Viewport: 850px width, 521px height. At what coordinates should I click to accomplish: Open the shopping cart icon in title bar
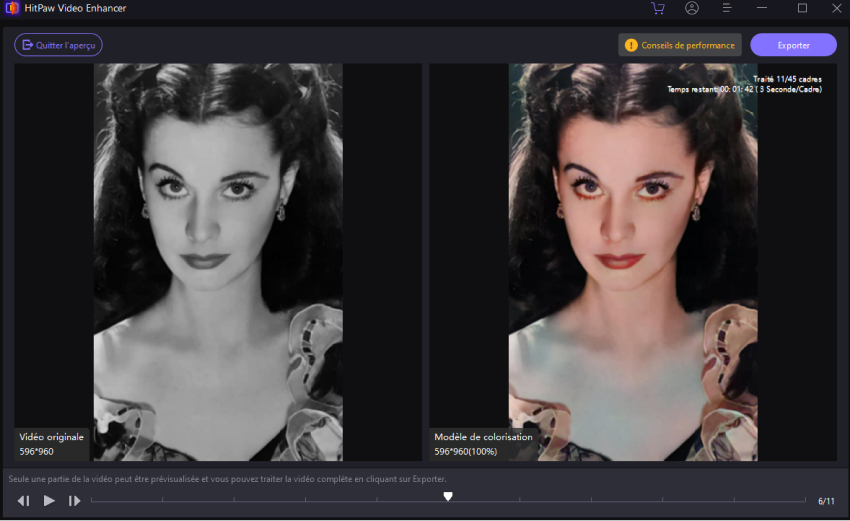[x=657, y=8]
